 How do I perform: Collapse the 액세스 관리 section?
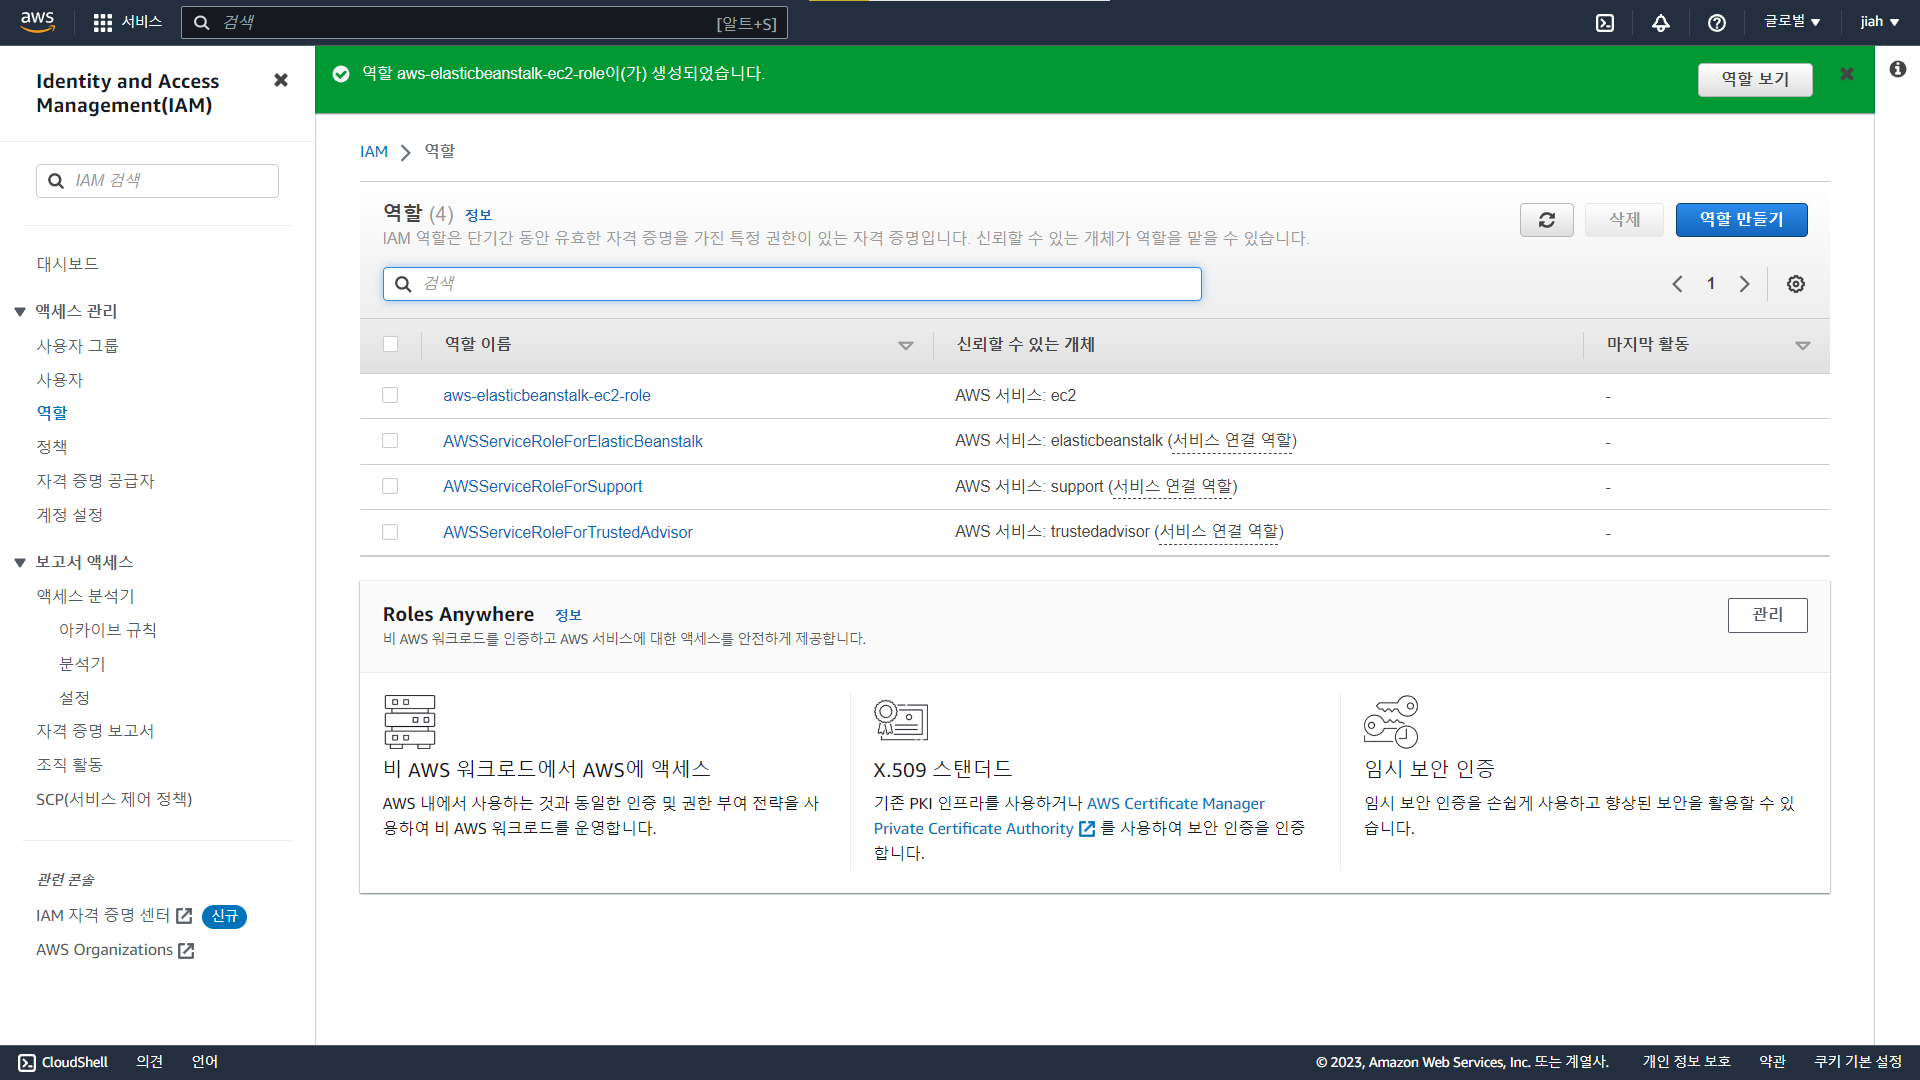point(20,312)
